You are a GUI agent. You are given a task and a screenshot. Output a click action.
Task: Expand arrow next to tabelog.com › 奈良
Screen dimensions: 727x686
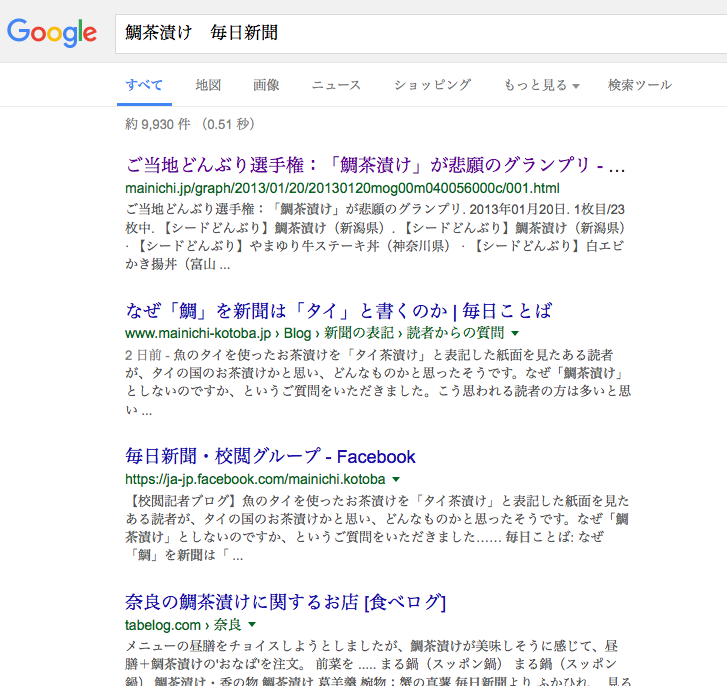pyautogui.click(x=252, y=624)
